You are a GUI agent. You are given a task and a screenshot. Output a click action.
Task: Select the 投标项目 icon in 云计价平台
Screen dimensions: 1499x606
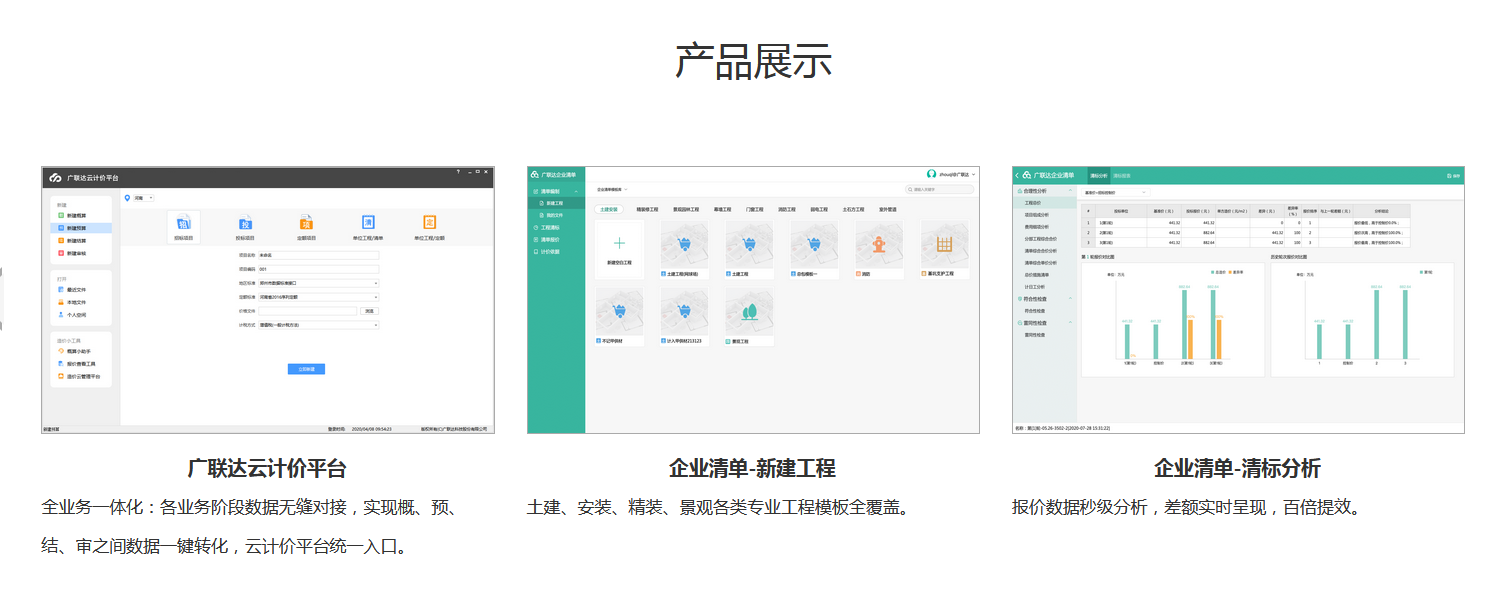(245, 223)
